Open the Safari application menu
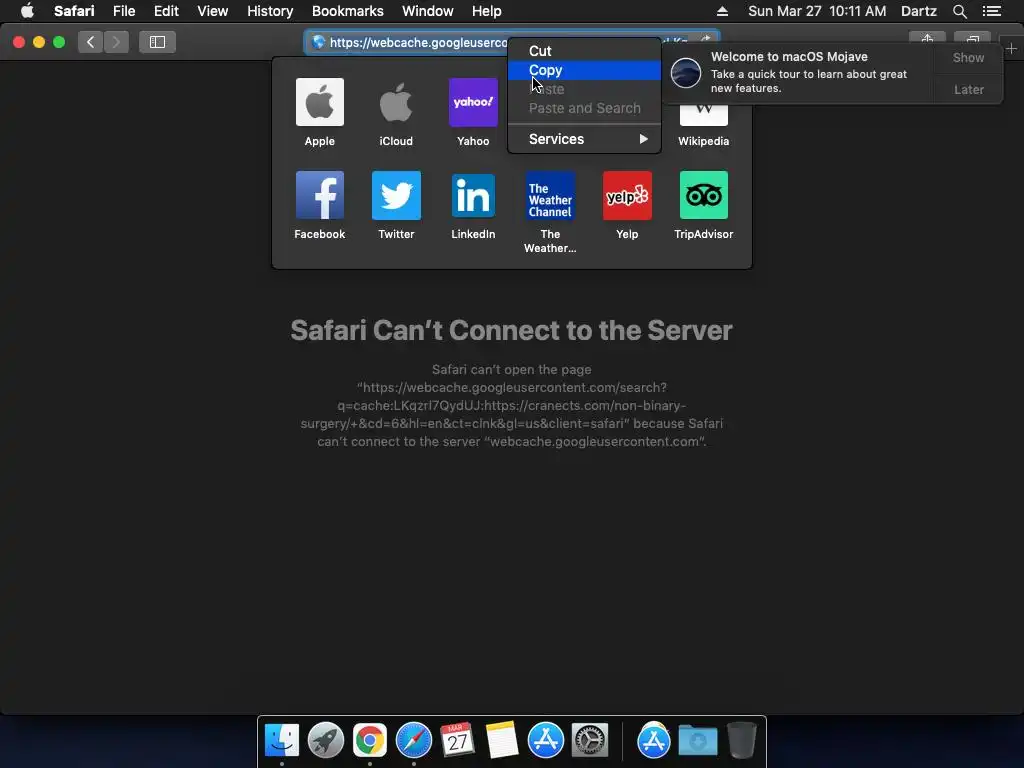Image resolution: width=1024 pixels, height=768 pixels. click(74, 11)
